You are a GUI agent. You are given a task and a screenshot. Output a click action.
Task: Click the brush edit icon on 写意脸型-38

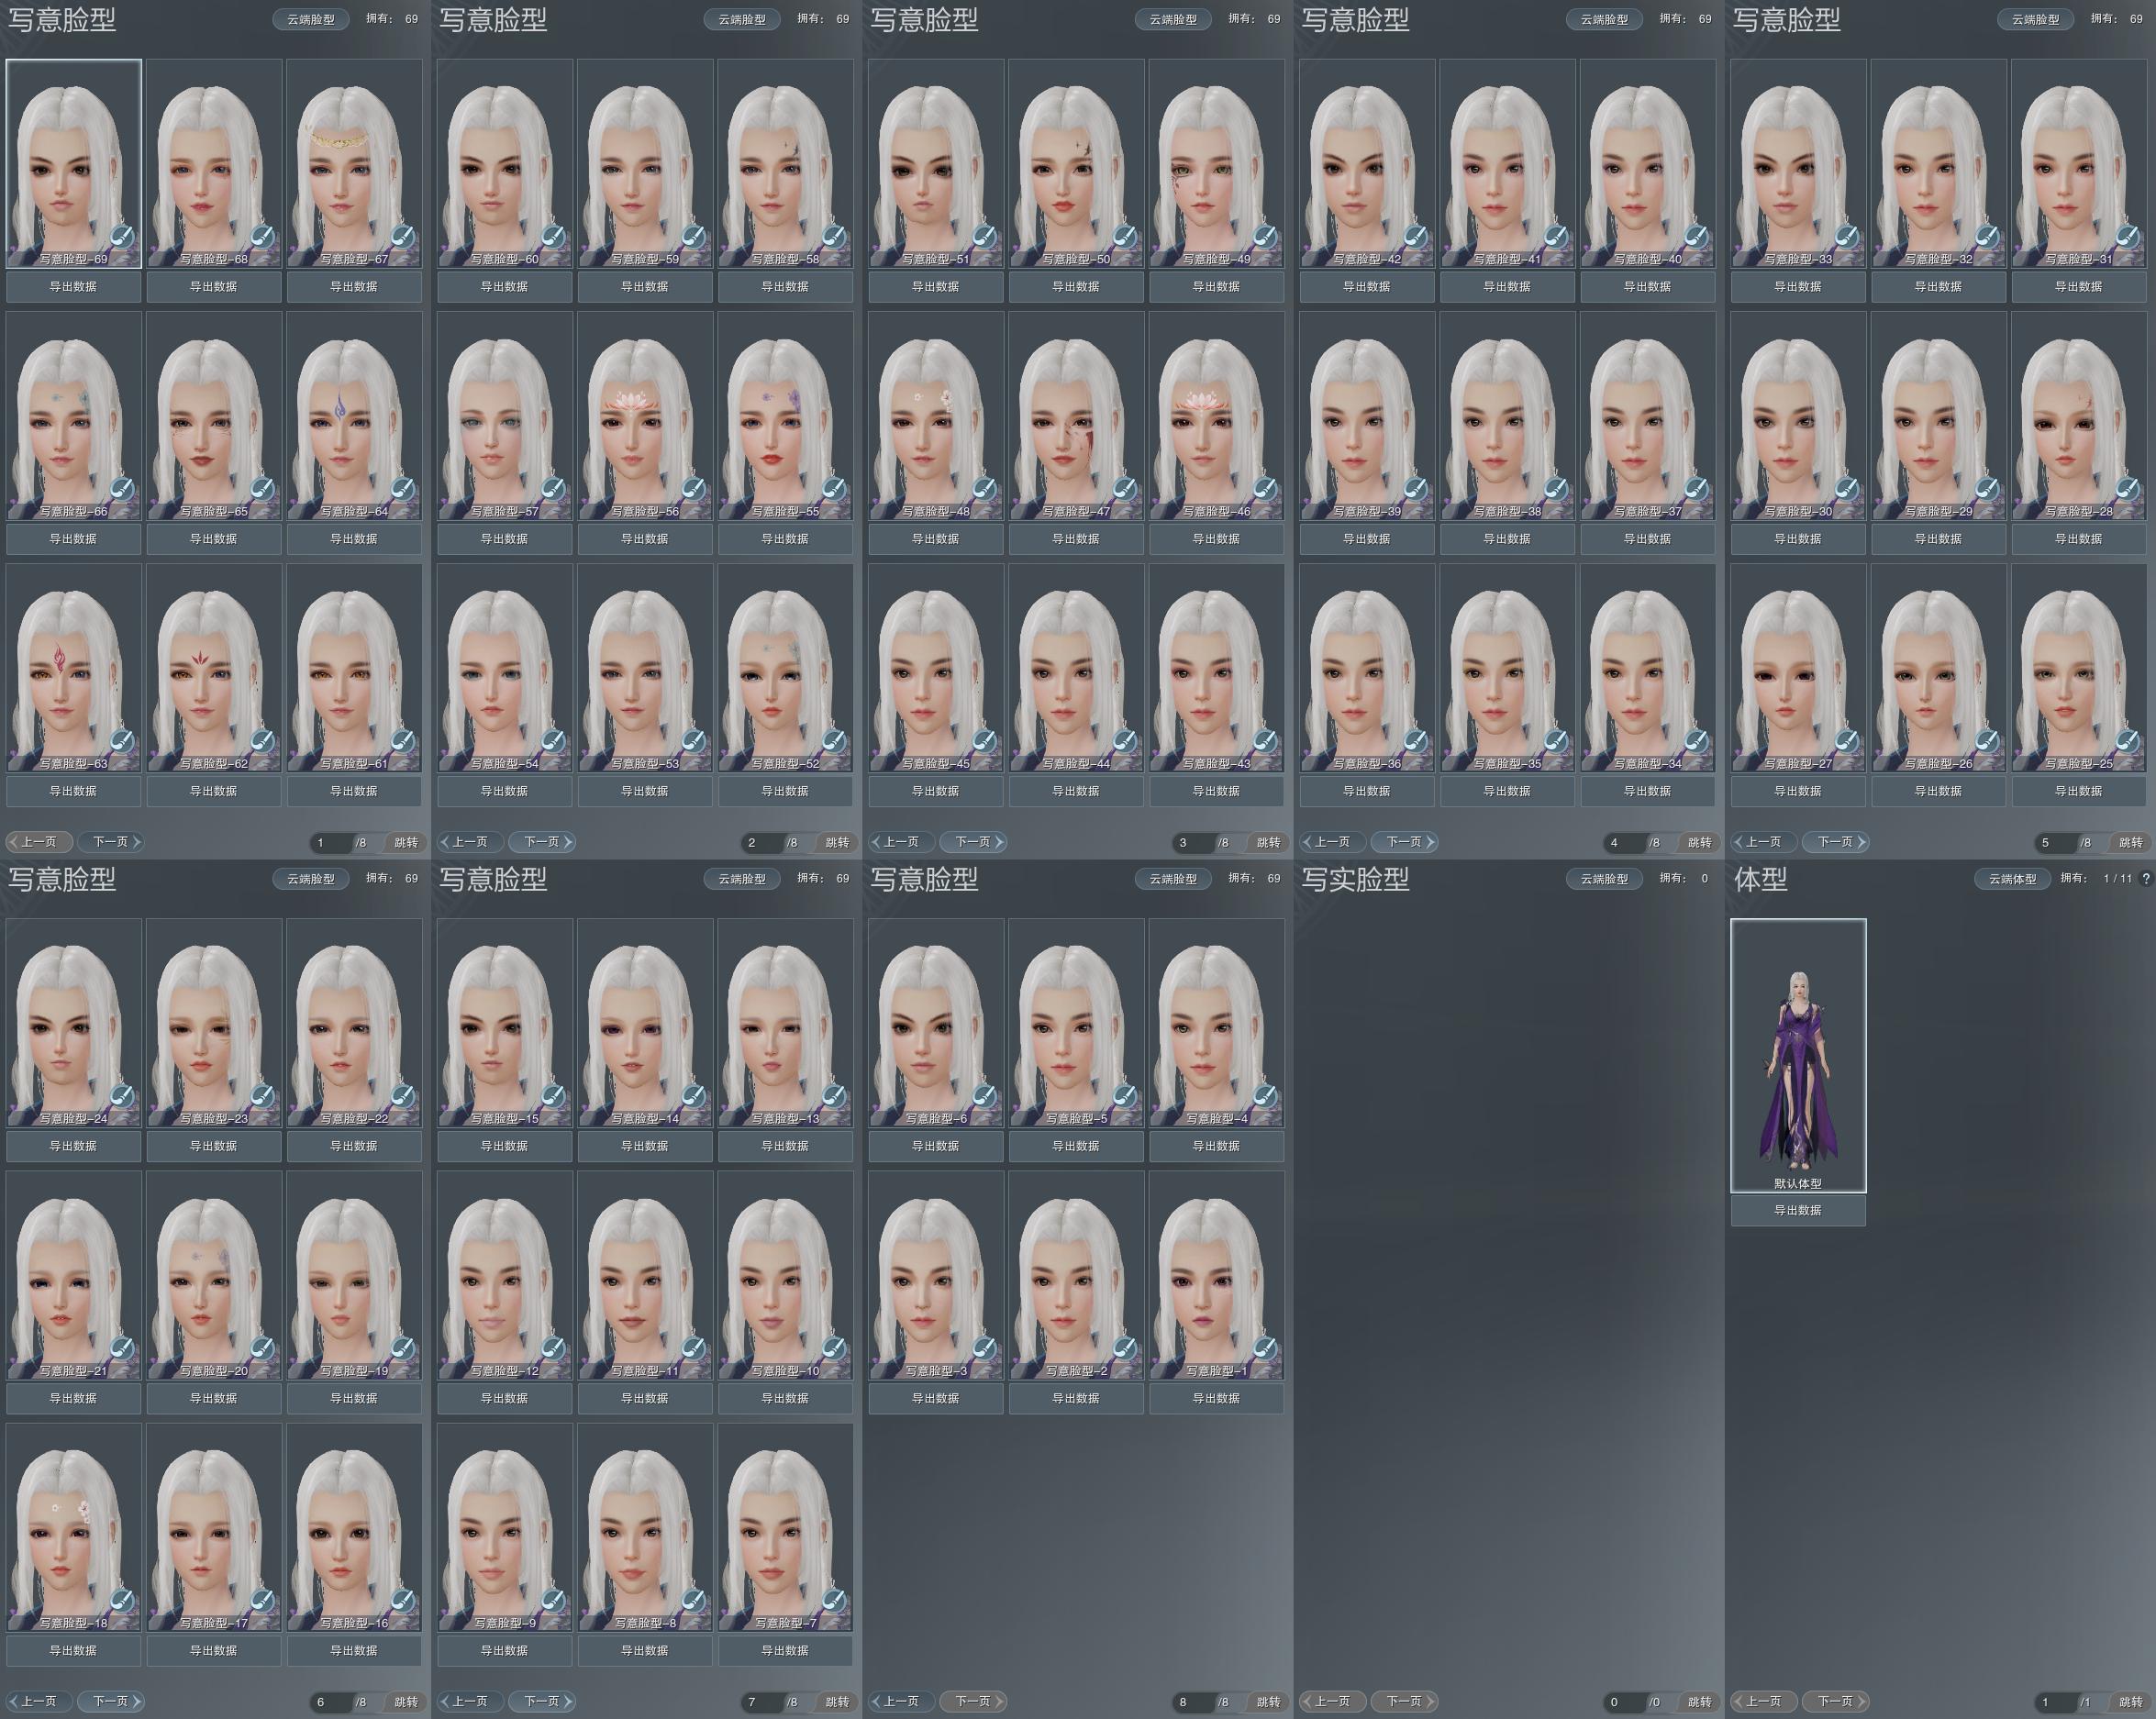point(1555,490)
